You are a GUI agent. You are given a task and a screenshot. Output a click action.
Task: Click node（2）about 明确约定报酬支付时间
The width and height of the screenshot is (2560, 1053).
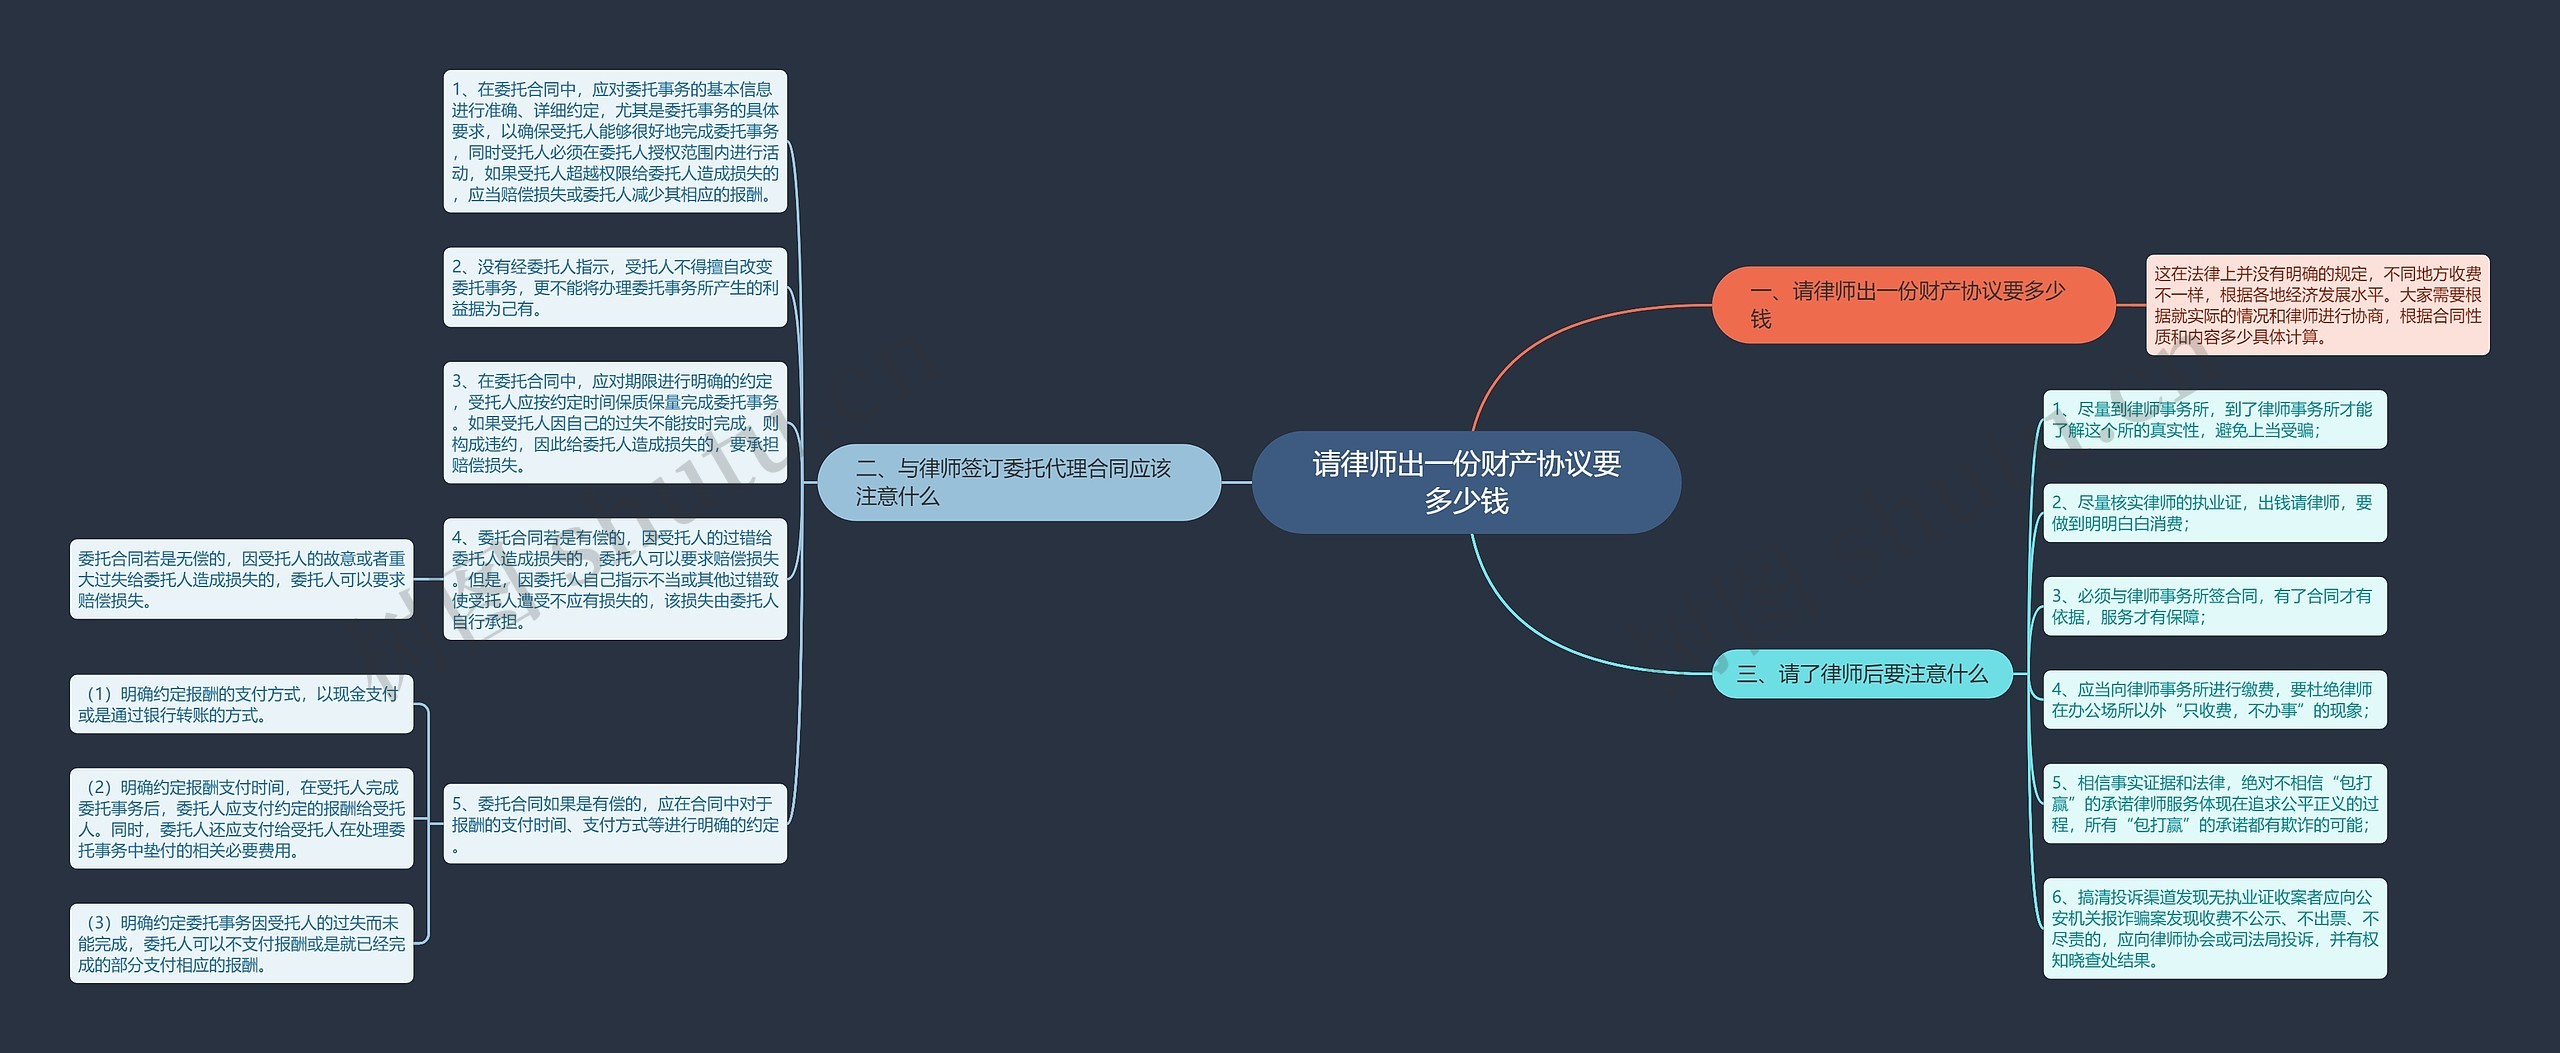click(240, 820)
